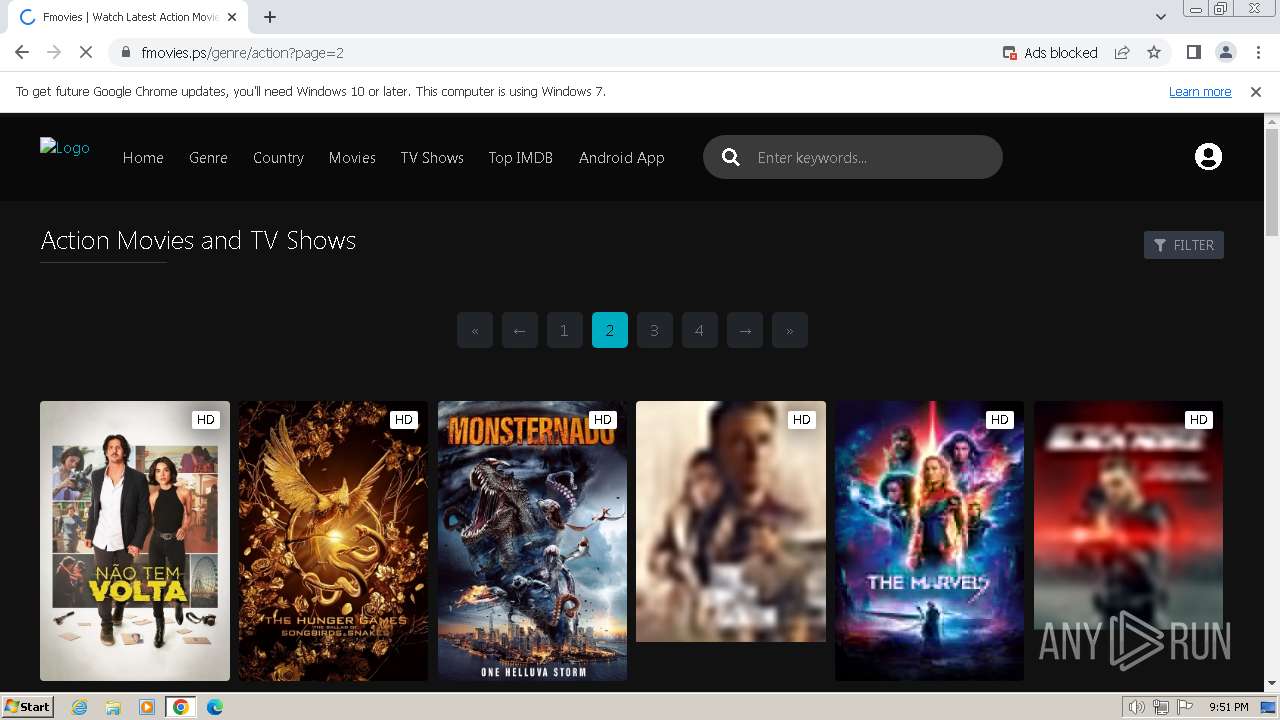Click the scrollbar down arrow
The width and height of the screenshot is (1280, 720).
coord(1272,684)
